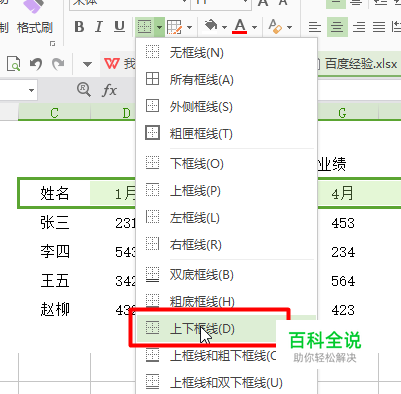The width and height of the screenshot is (401, 394).
Task: Choose 无框线(N) no border option
Action: [226, 52]
